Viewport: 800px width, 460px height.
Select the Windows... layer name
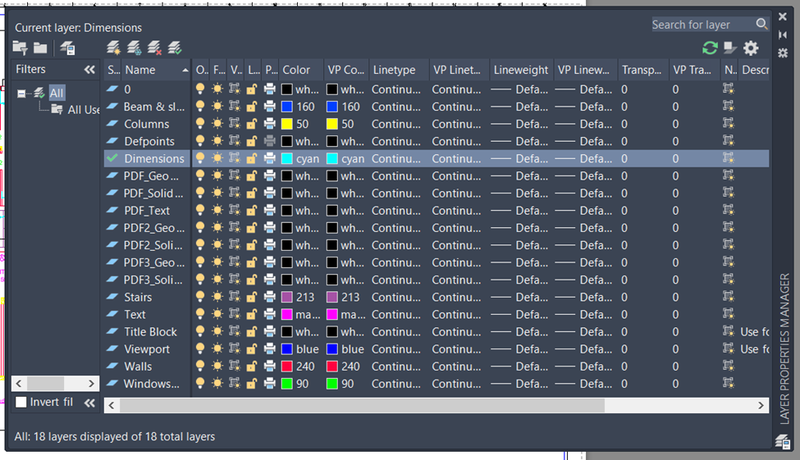point(152,384)
